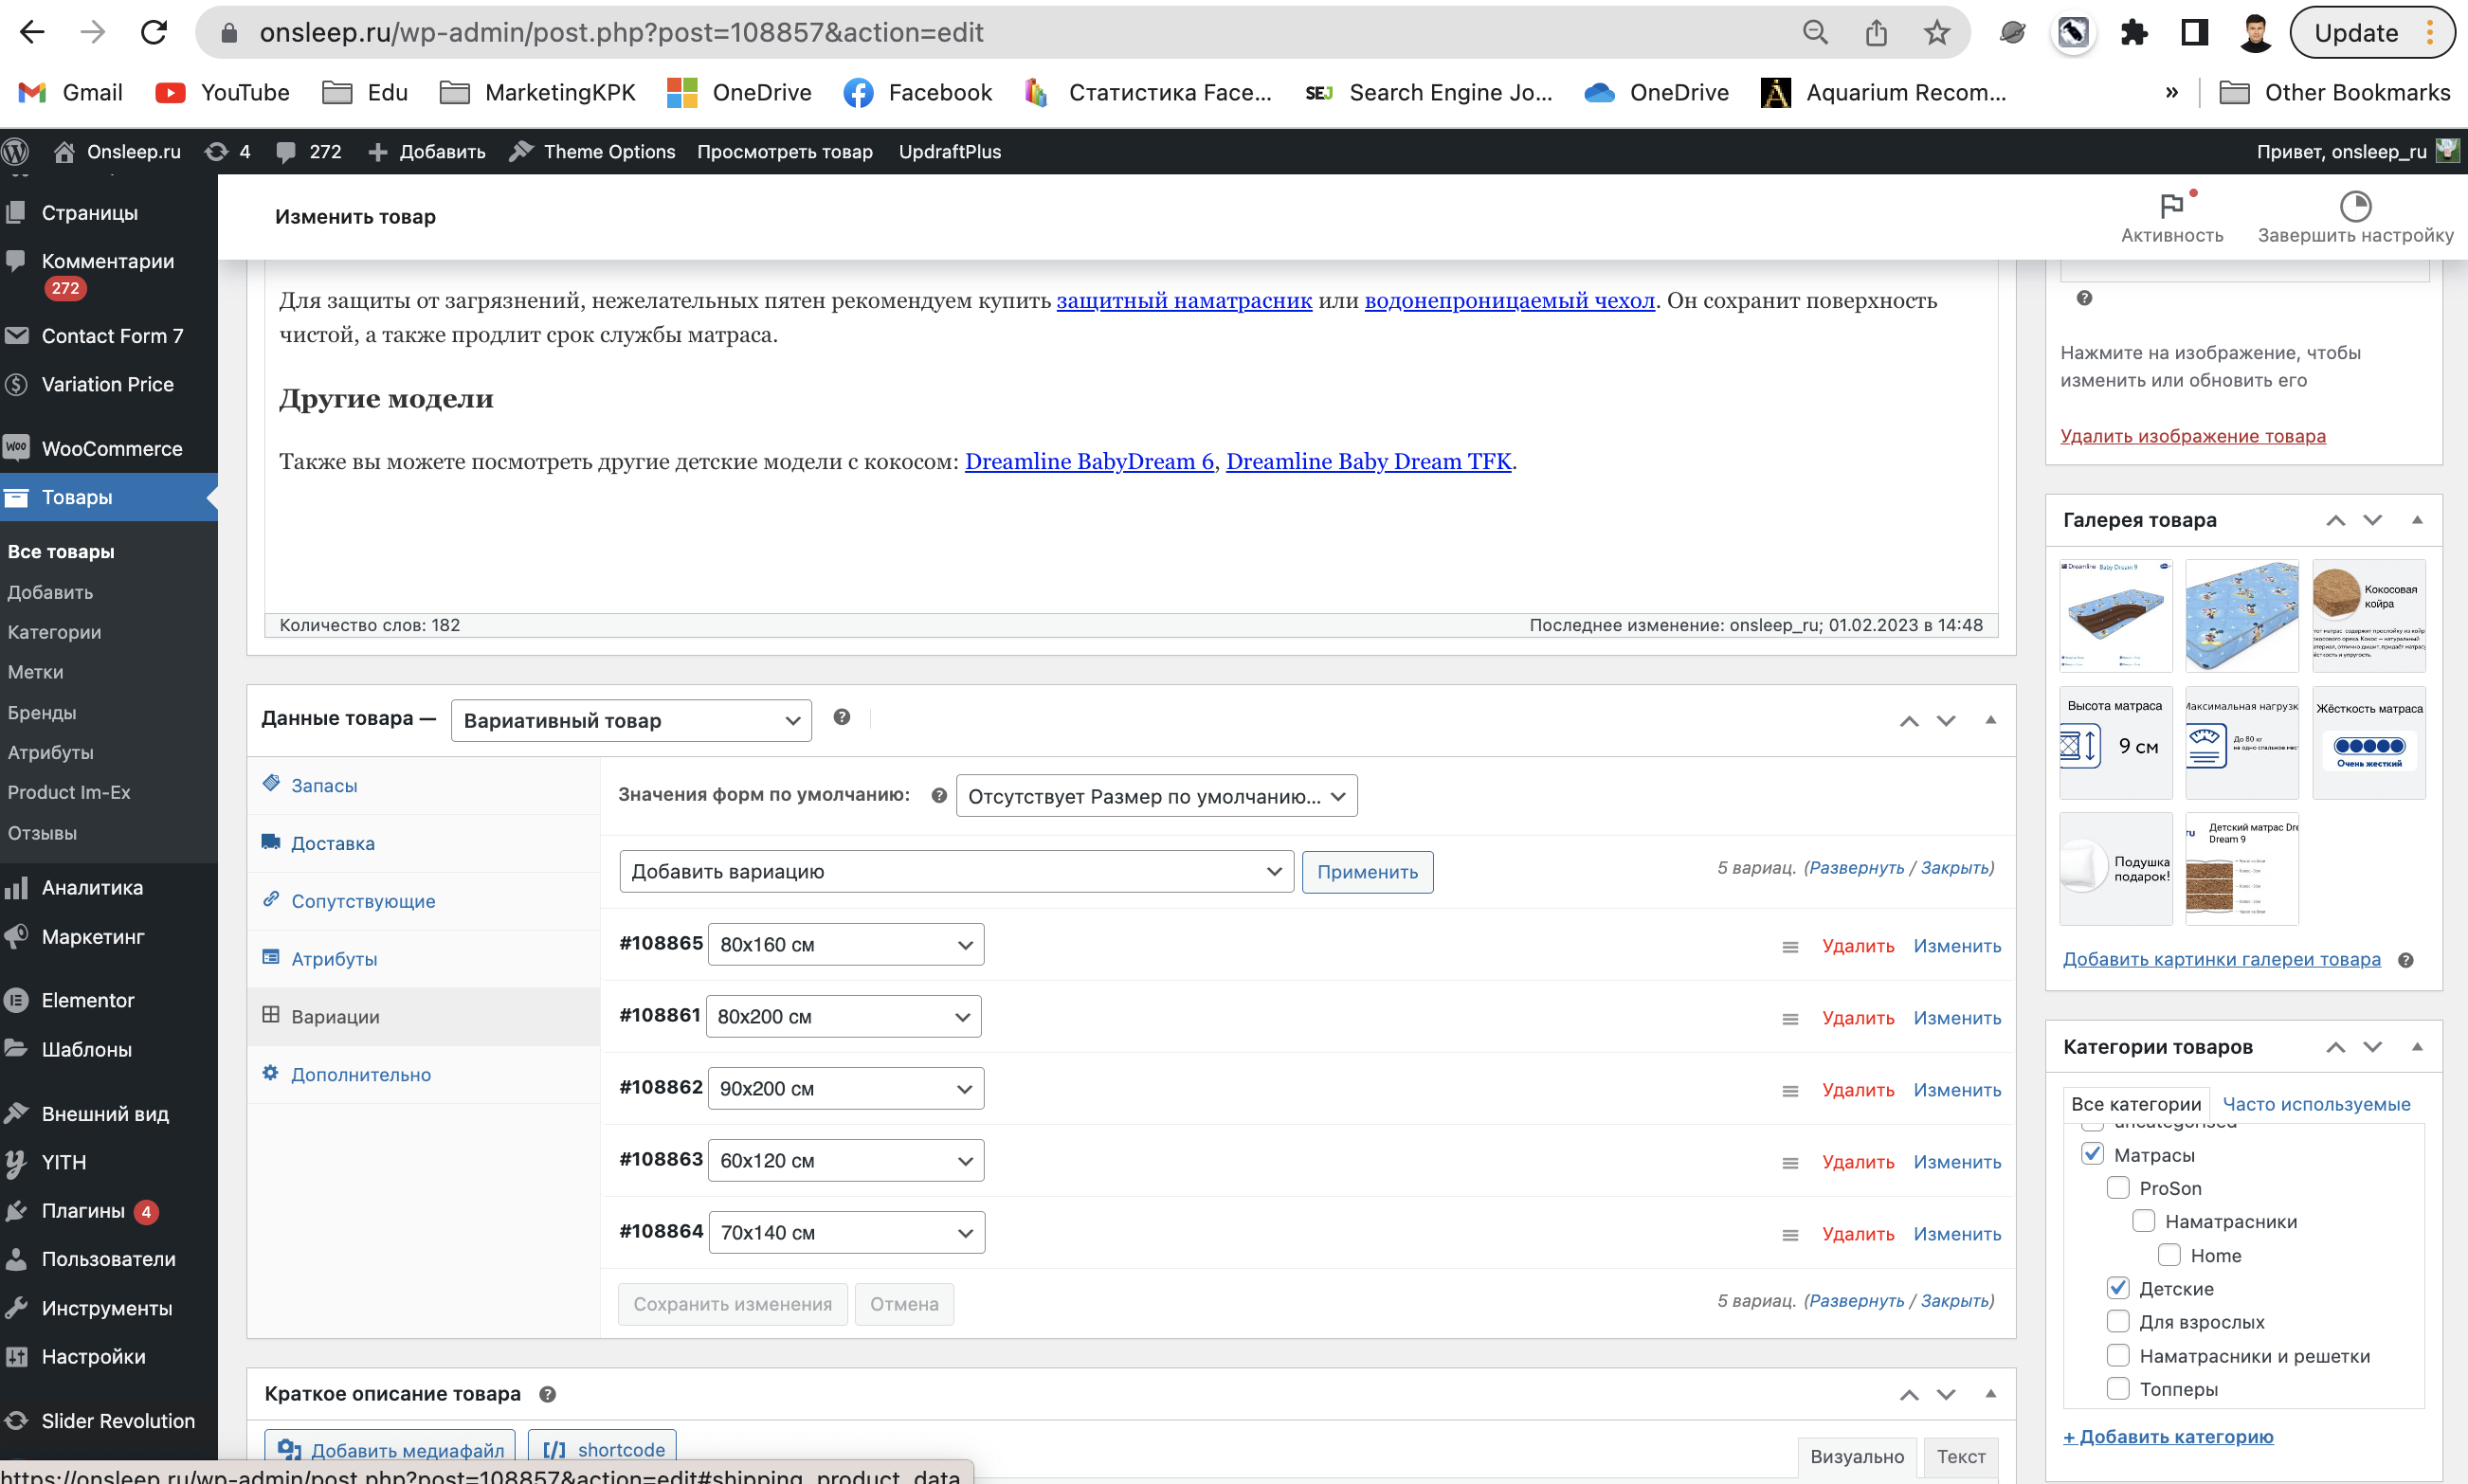Open YouTube bookmark

222,92
